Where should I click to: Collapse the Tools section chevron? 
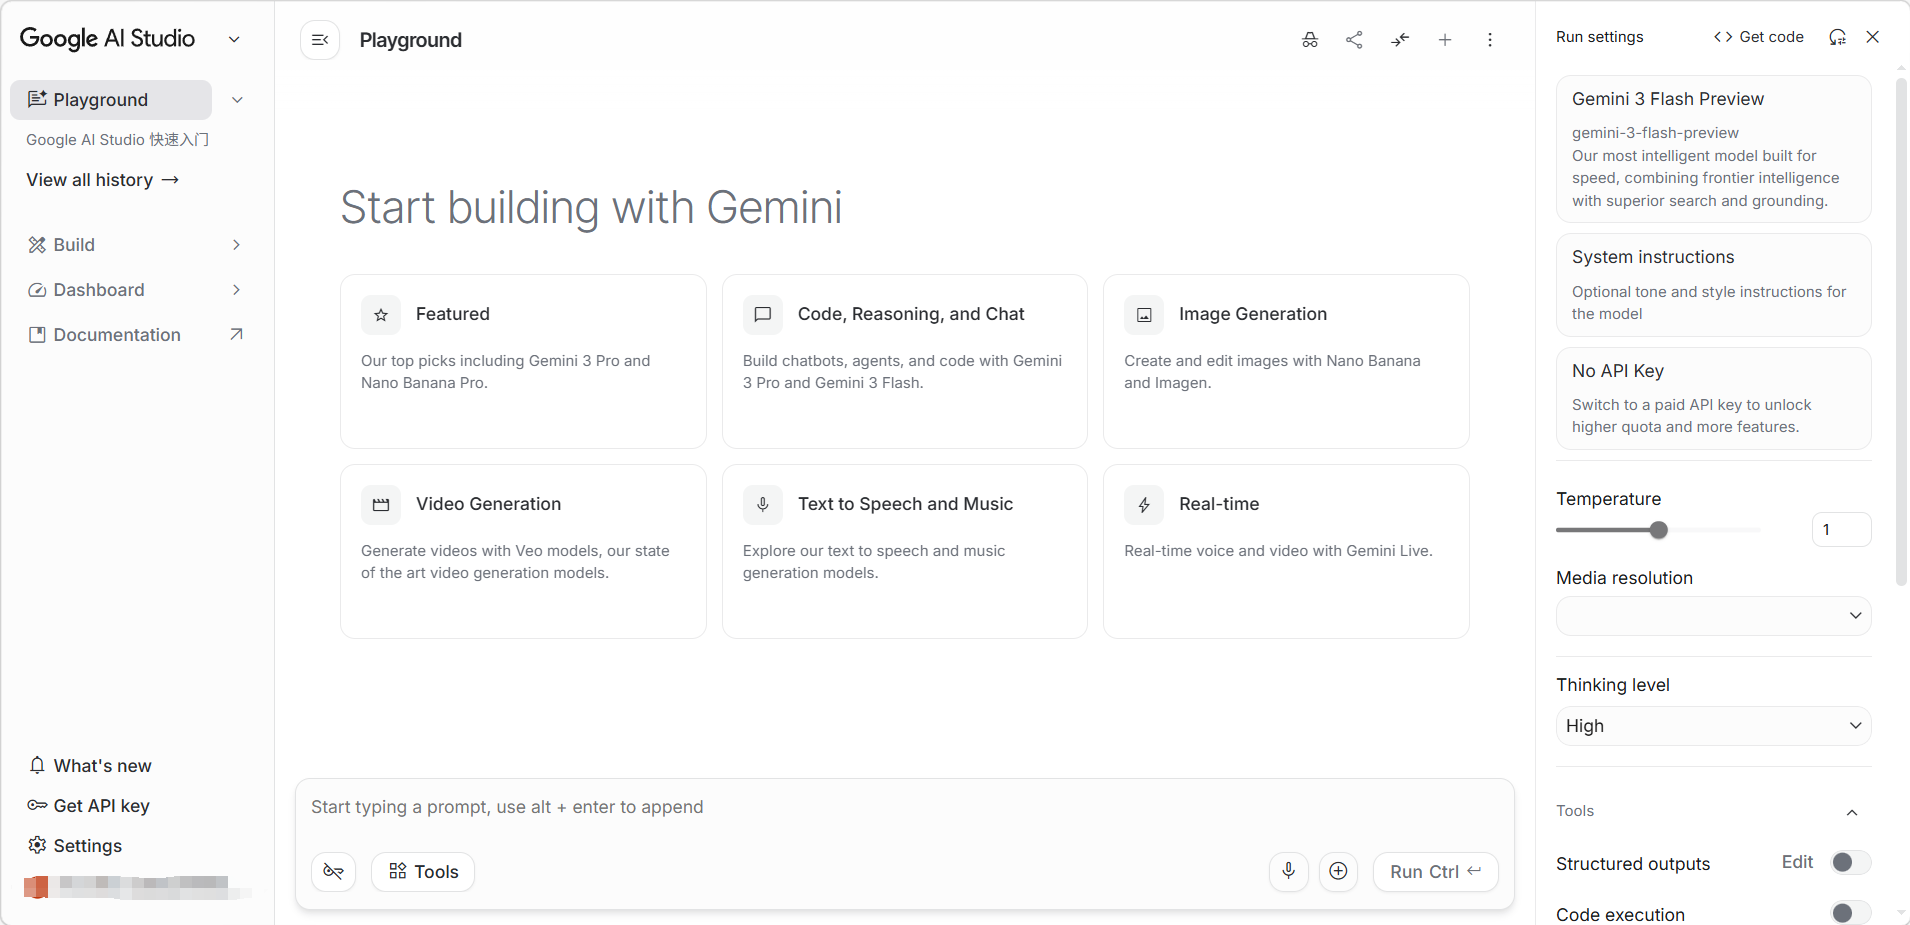click(x=1852, y=812)
